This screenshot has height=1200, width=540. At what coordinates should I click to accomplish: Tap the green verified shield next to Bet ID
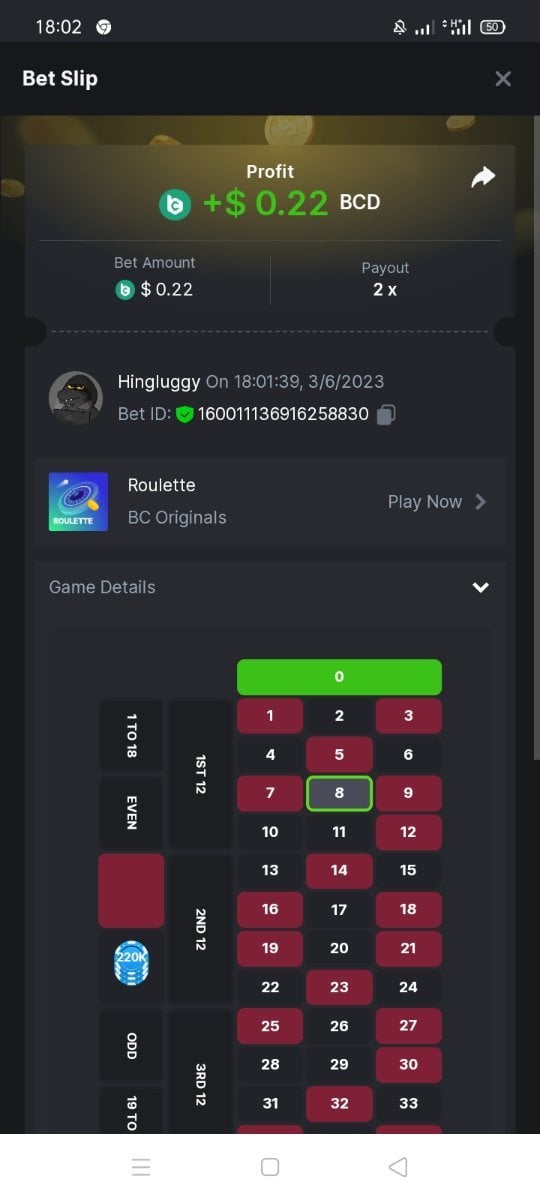(184, 414)
